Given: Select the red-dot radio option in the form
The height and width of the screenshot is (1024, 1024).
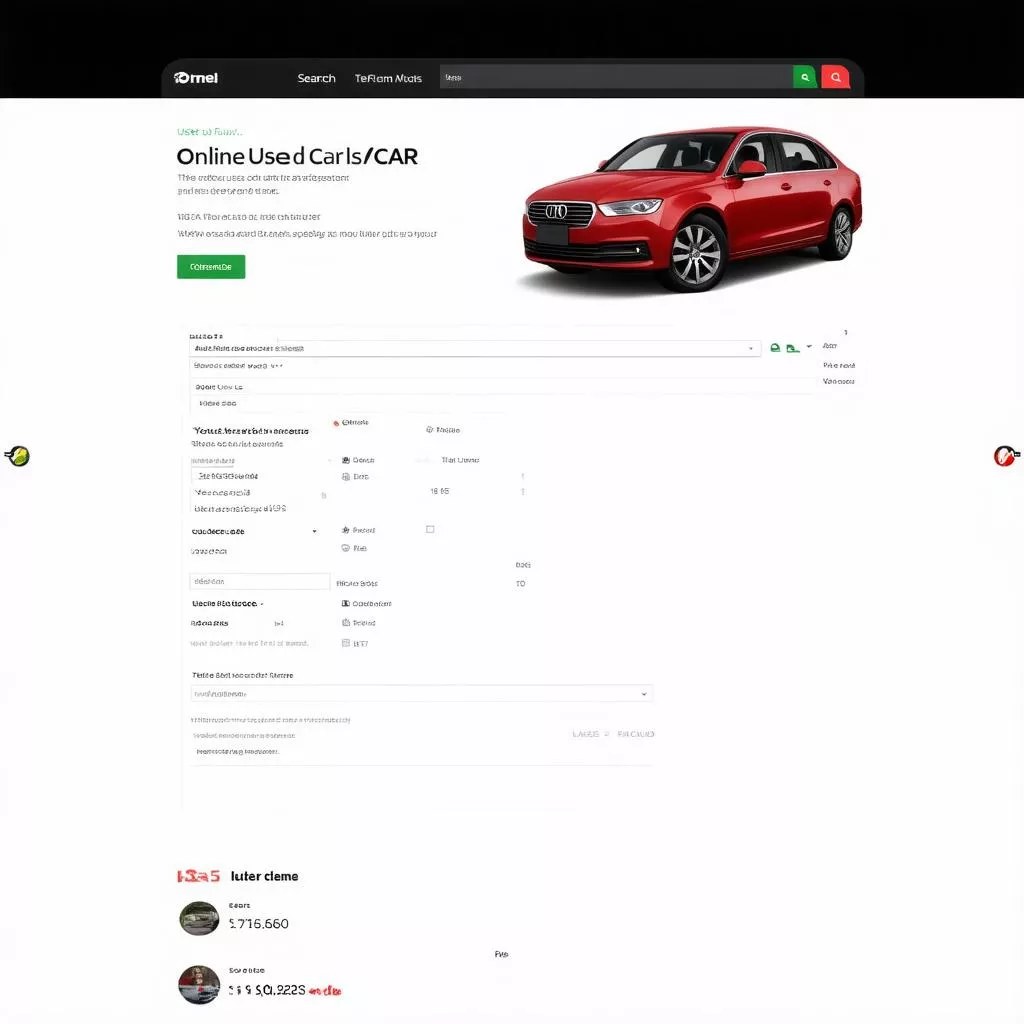Looking at the screenshot, I should point(337,423).
